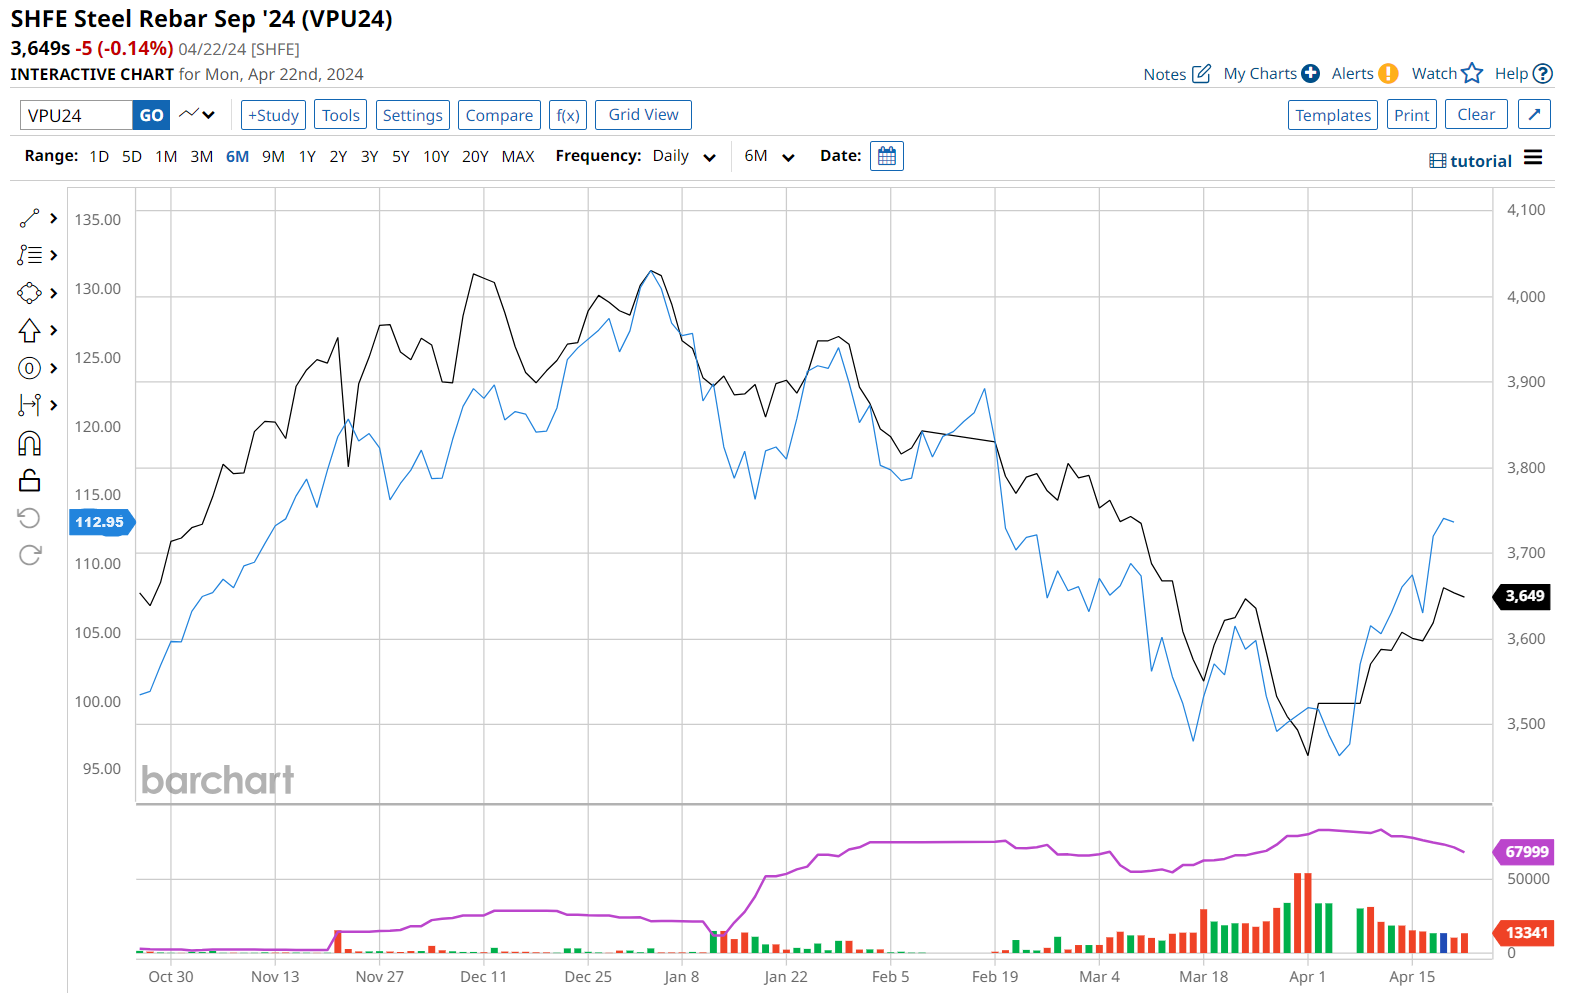The image size is (1576, 1008).
Task: Activate the magnet snap tool
Action: tap(29, 443)
